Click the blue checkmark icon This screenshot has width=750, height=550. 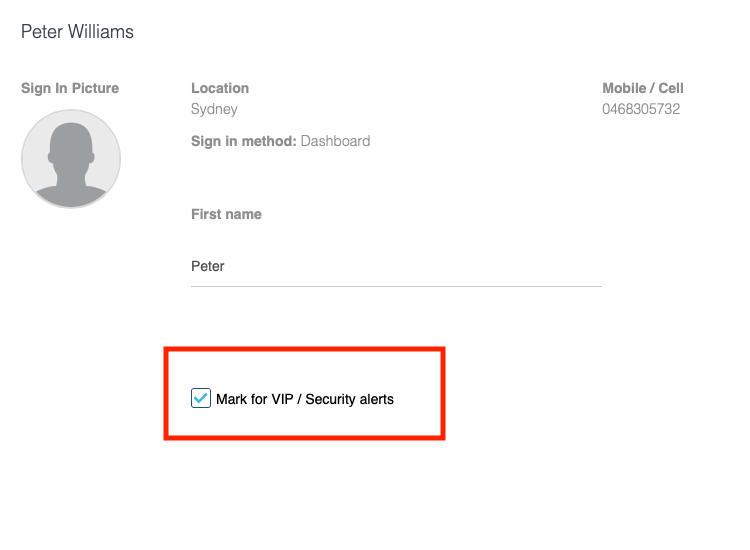coord(200,397)
